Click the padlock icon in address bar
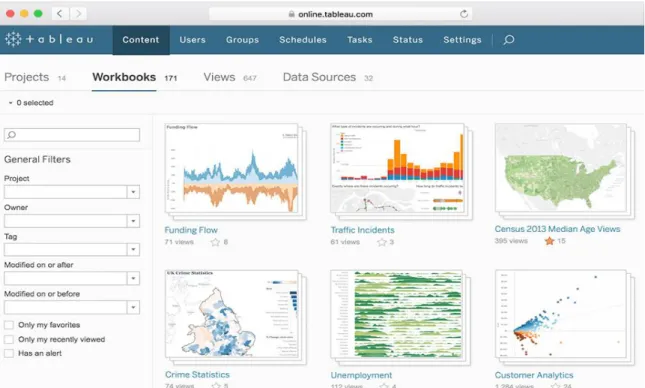This screenshot has height=388, width=645. [291, 14]
